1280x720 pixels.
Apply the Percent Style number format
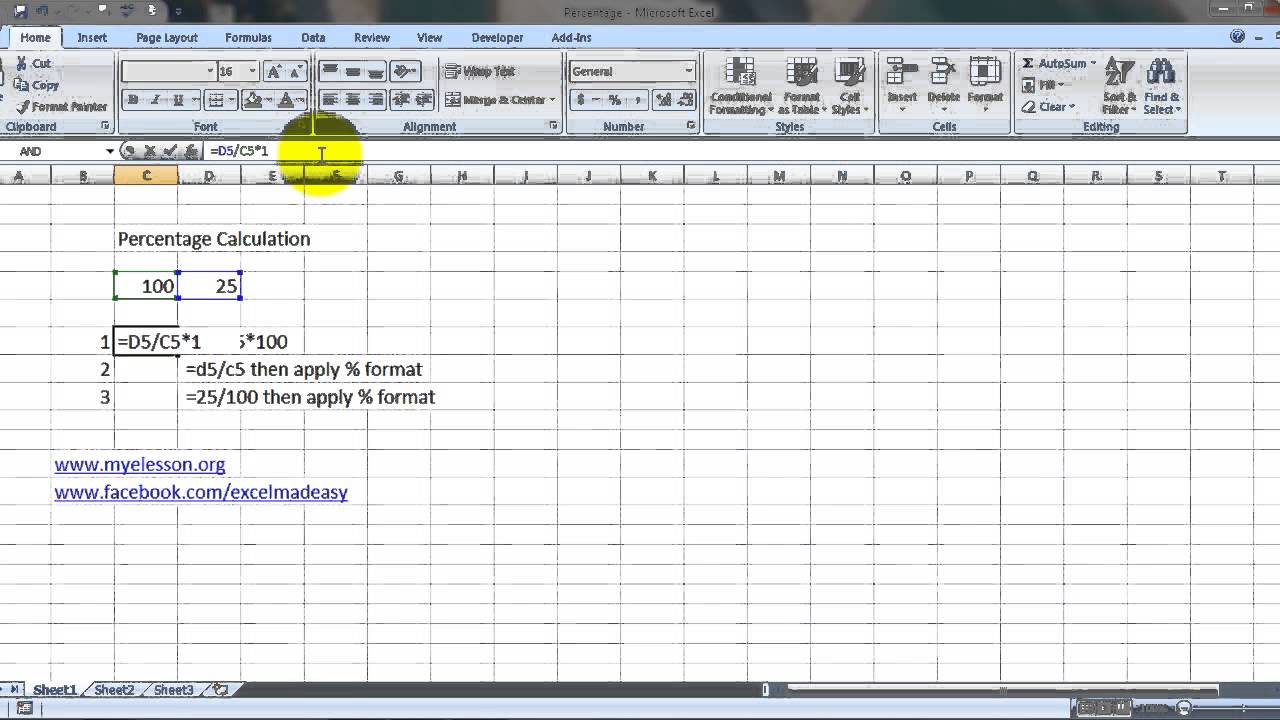pos(615,100)
